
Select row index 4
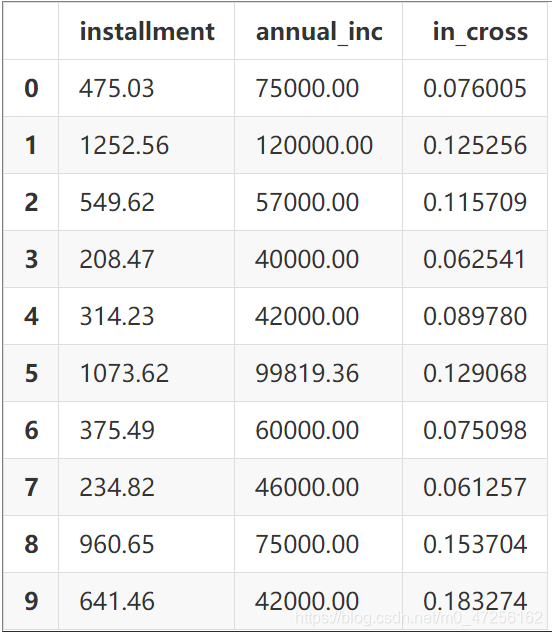[x=32, y=316]
